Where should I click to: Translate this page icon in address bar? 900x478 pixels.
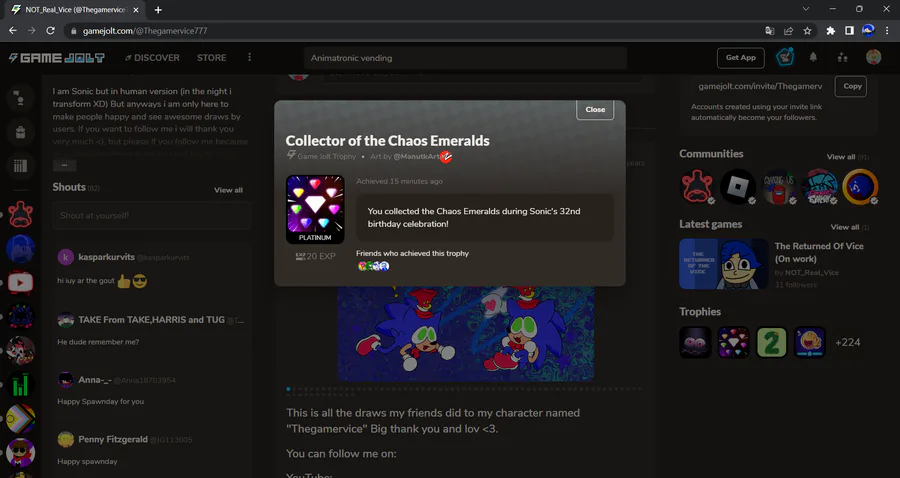tap(770, 30)
